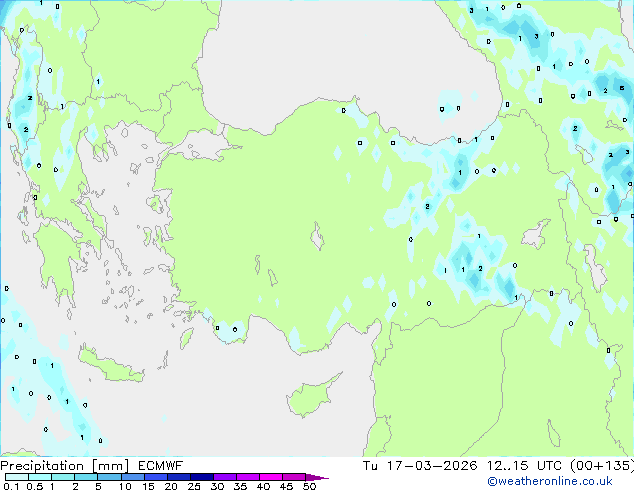Click the "ECMWF" model label
The image size is (634, 490).
[x=161, y=466]
